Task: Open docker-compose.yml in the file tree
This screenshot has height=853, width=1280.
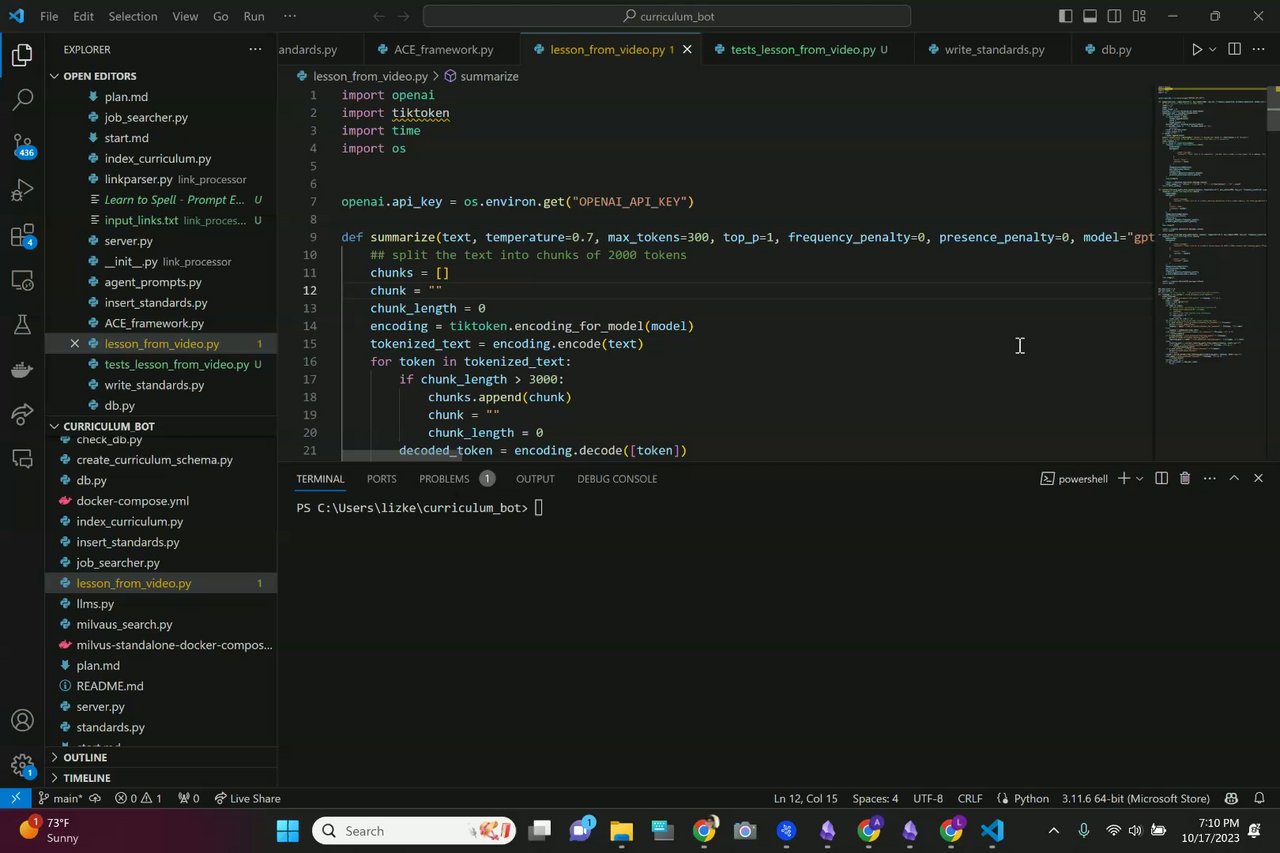Action: click(x=132, y=501)
